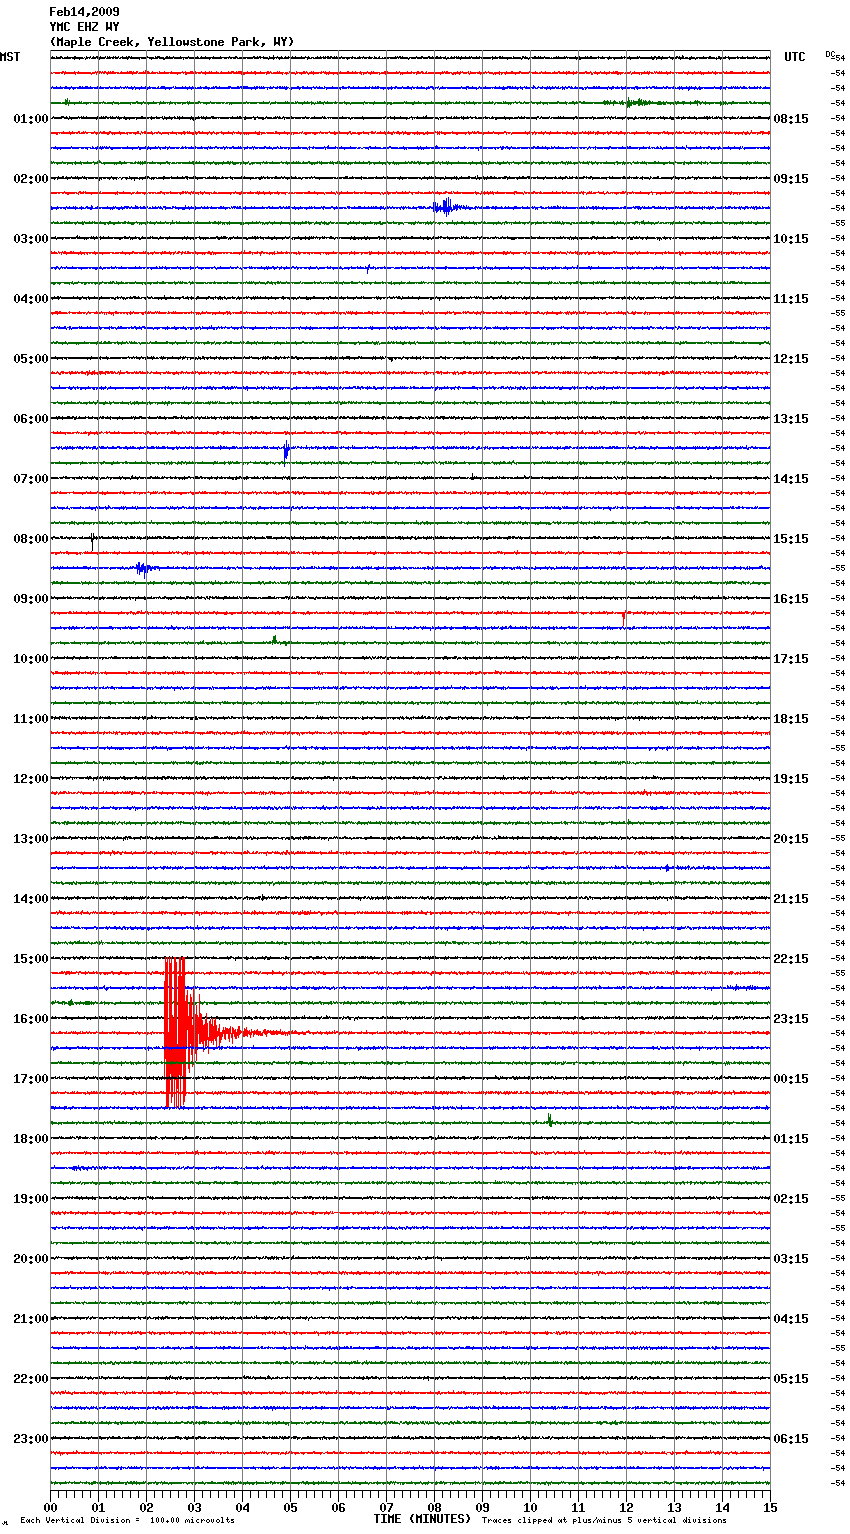850x1534 pixels.
Task: Select the 08:00 MST time label
Action: click(x=31, y=539)
